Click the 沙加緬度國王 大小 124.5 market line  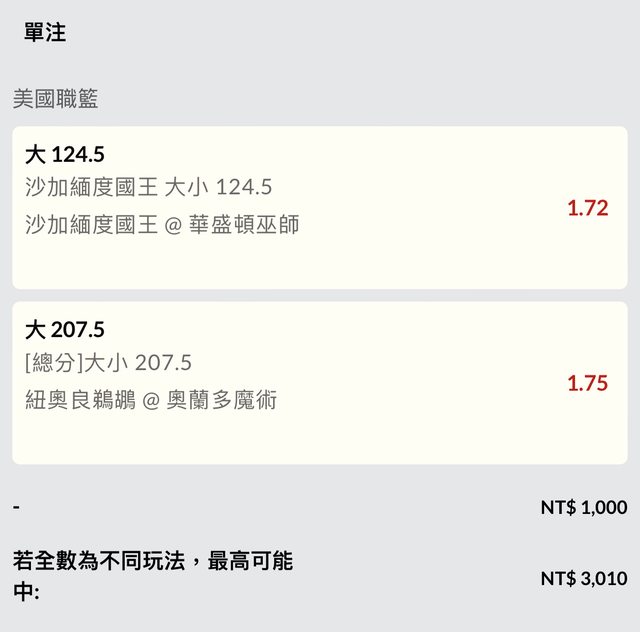pyautogui.click(x=149, y=187)
